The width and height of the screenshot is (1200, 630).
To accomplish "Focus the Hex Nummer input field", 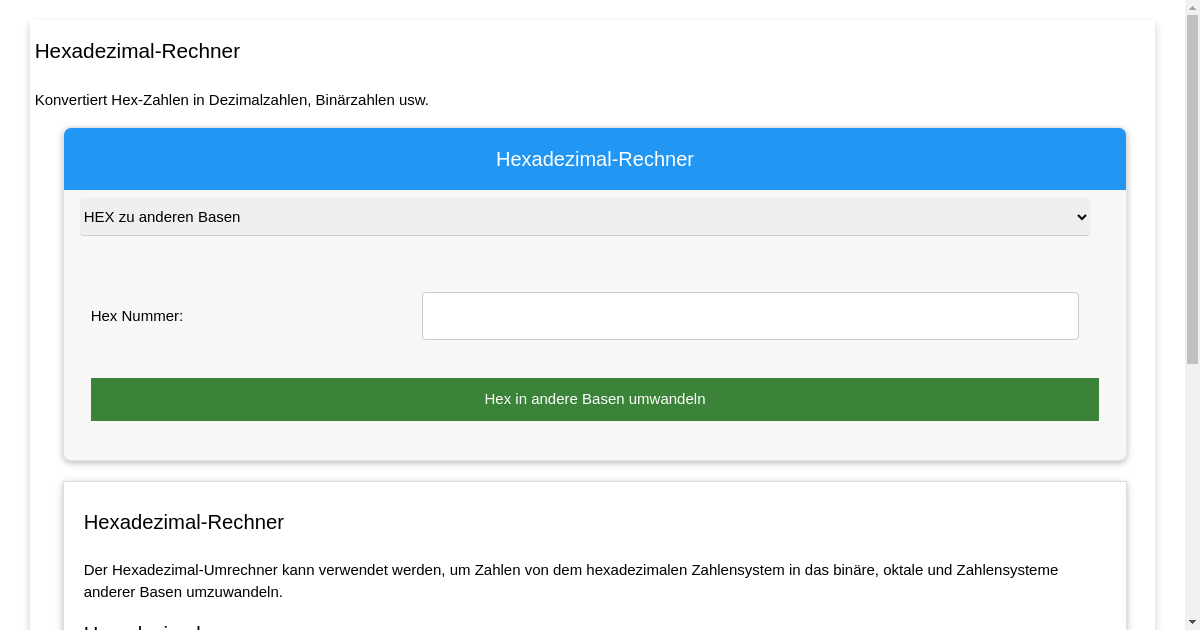I will click(750, 316).
